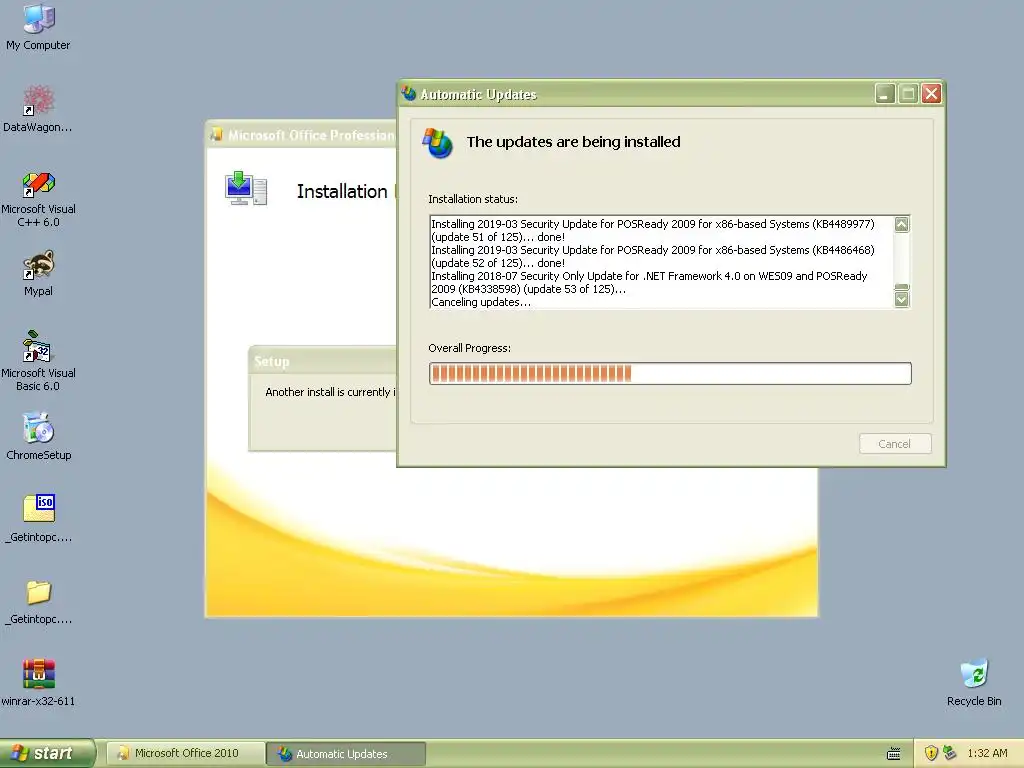This screenshot has height=768, width=1024.
Task: Click the Start button
Action: pyautogui.click(x=47, y=753)
